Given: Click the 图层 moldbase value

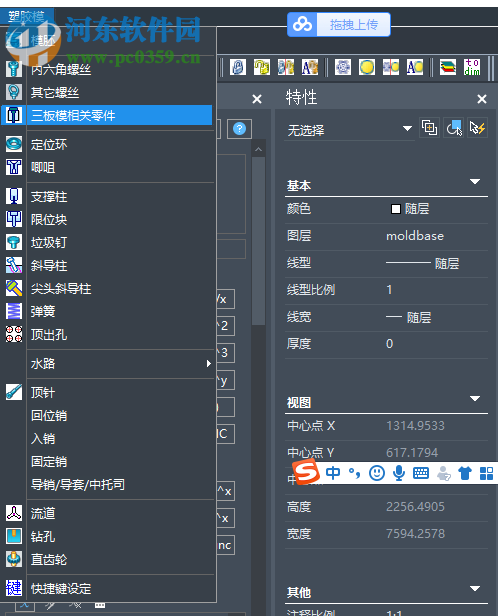Looking at the screenshot, I should 415,236.
